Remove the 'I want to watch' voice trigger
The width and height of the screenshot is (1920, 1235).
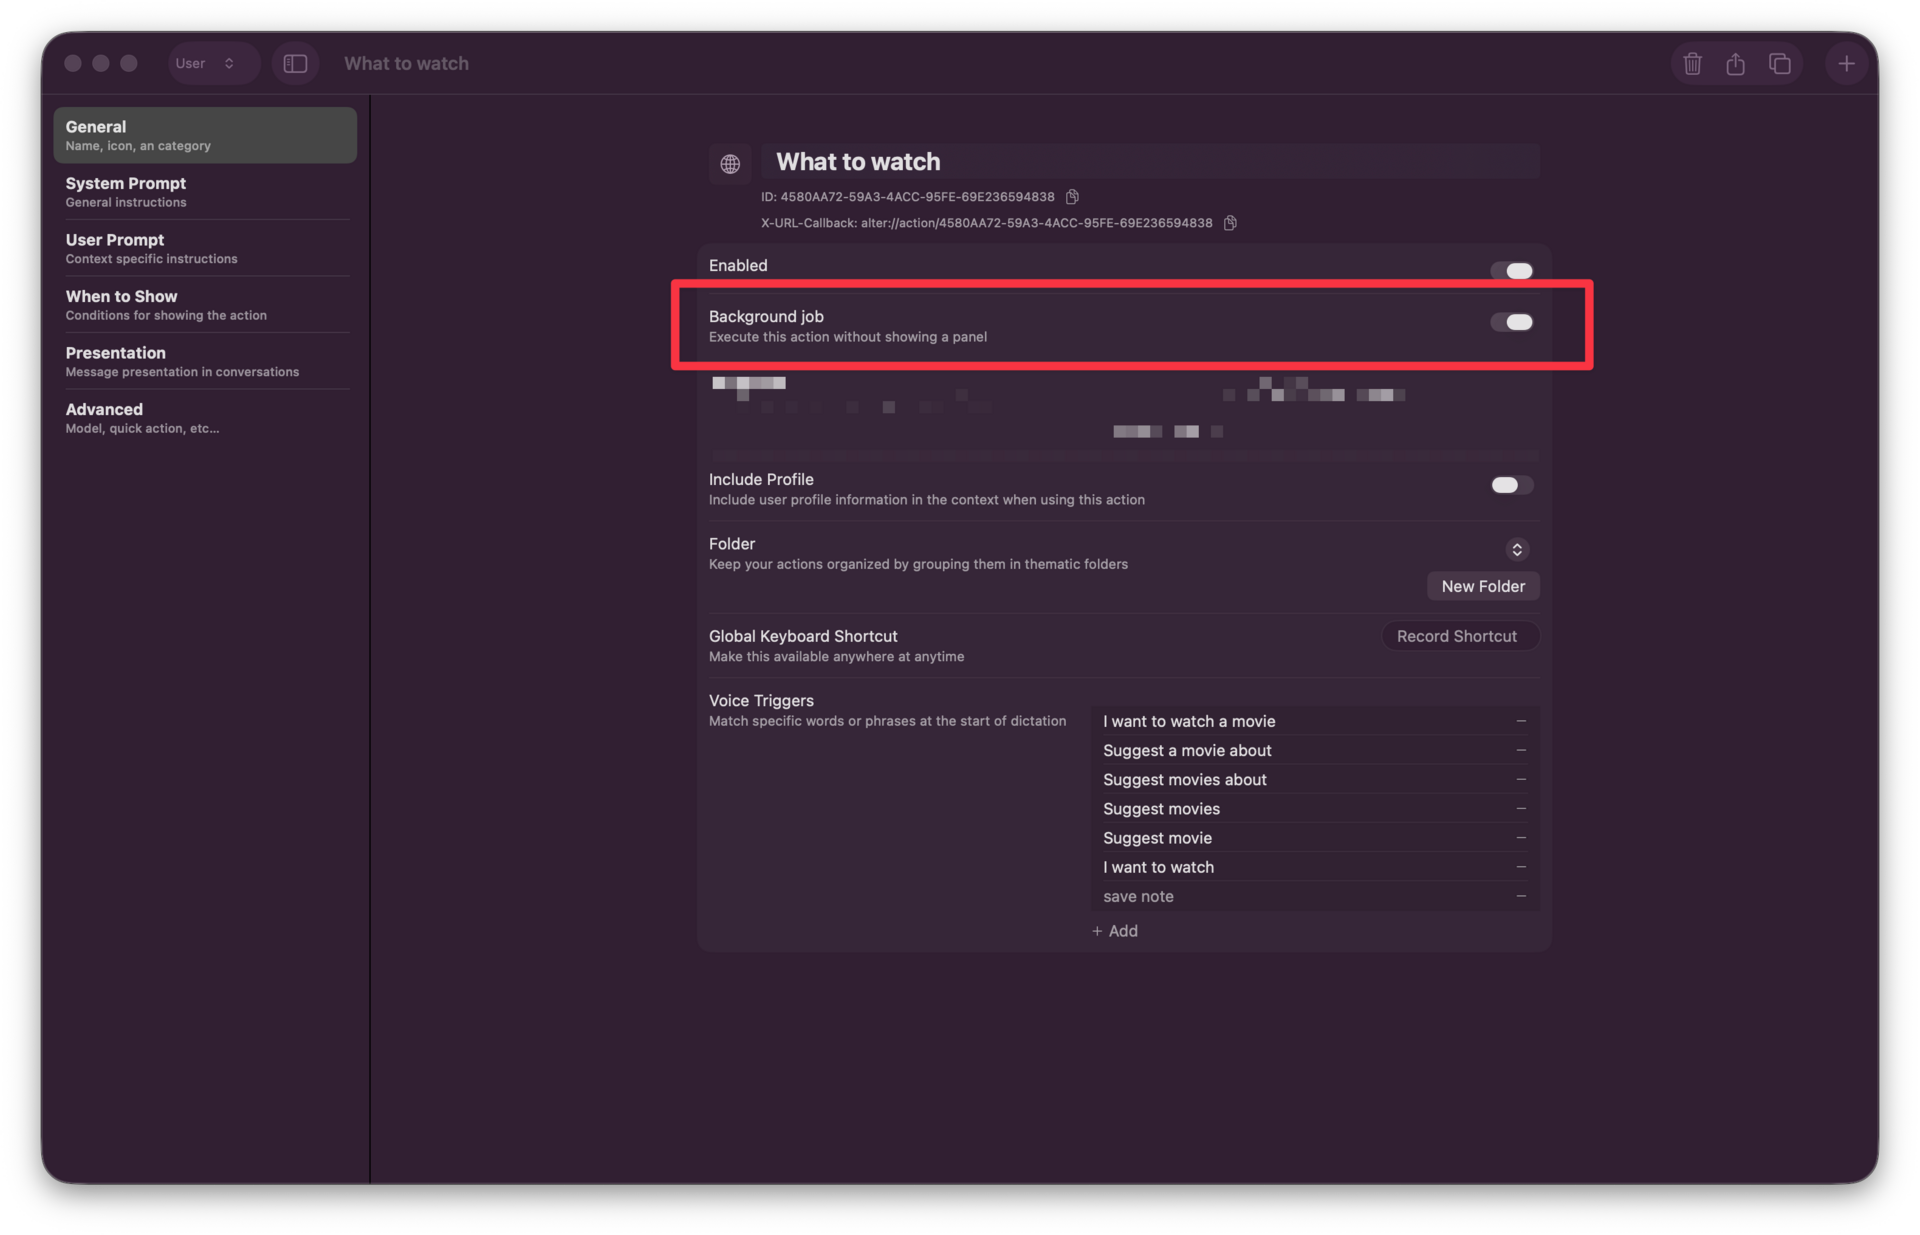point(1520,866)
